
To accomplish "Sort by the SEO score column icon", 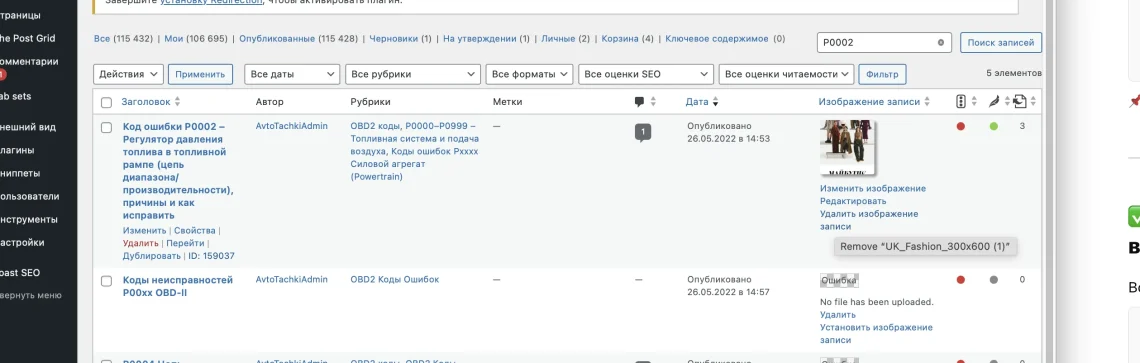I will pos(960,102).
